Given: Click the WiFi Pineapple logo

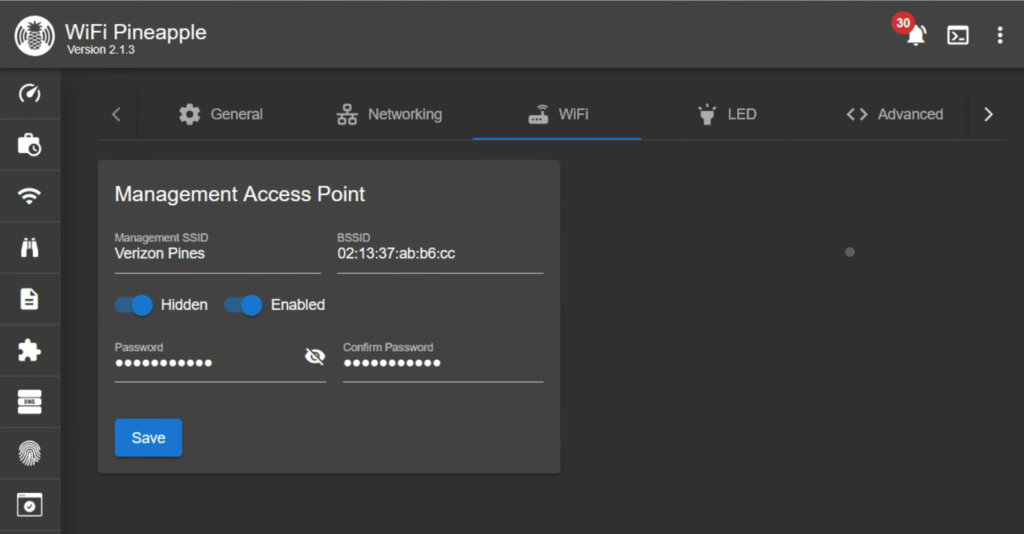Looking at the screenshot, I should pyautogui.click(x=35, y=36).
